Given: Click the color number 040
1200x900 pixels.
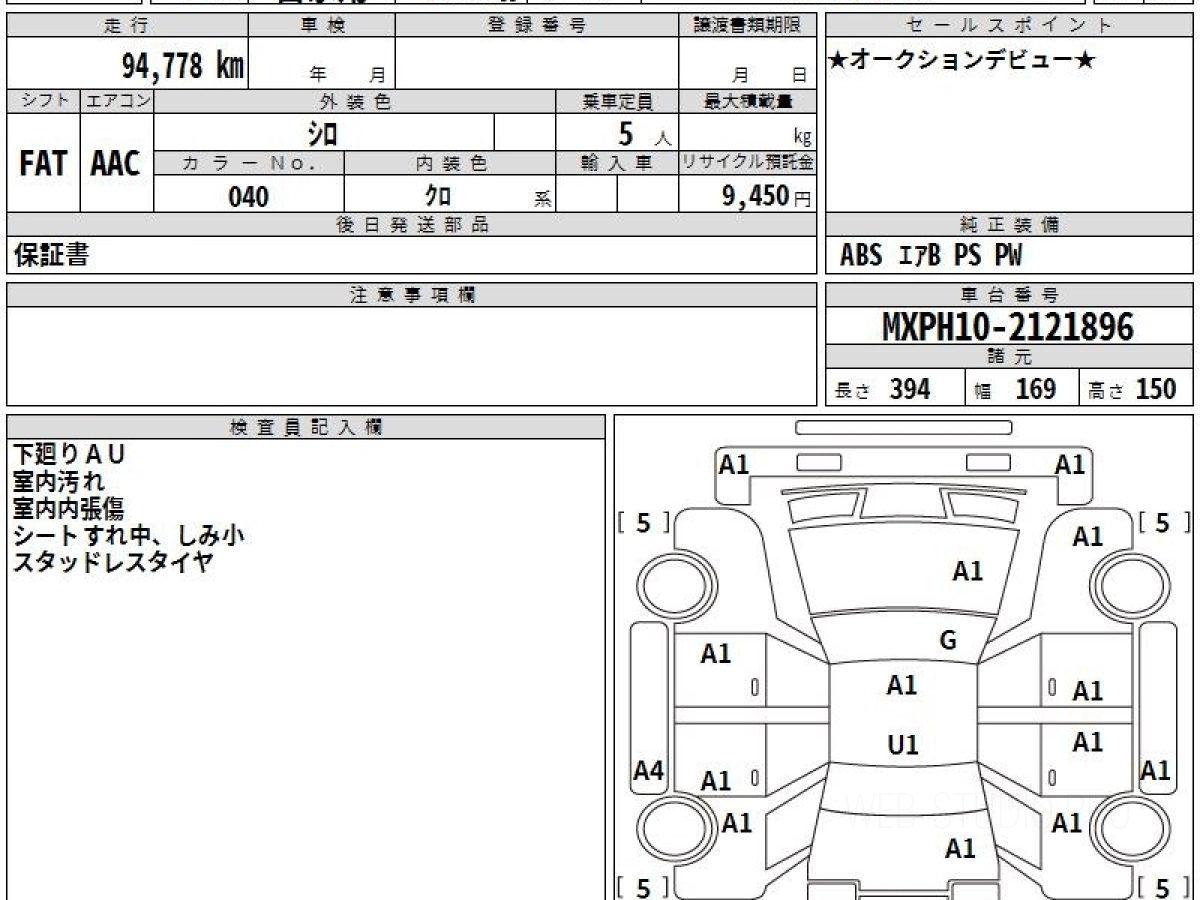Looking at the screenshot, I should pos(249,196).
